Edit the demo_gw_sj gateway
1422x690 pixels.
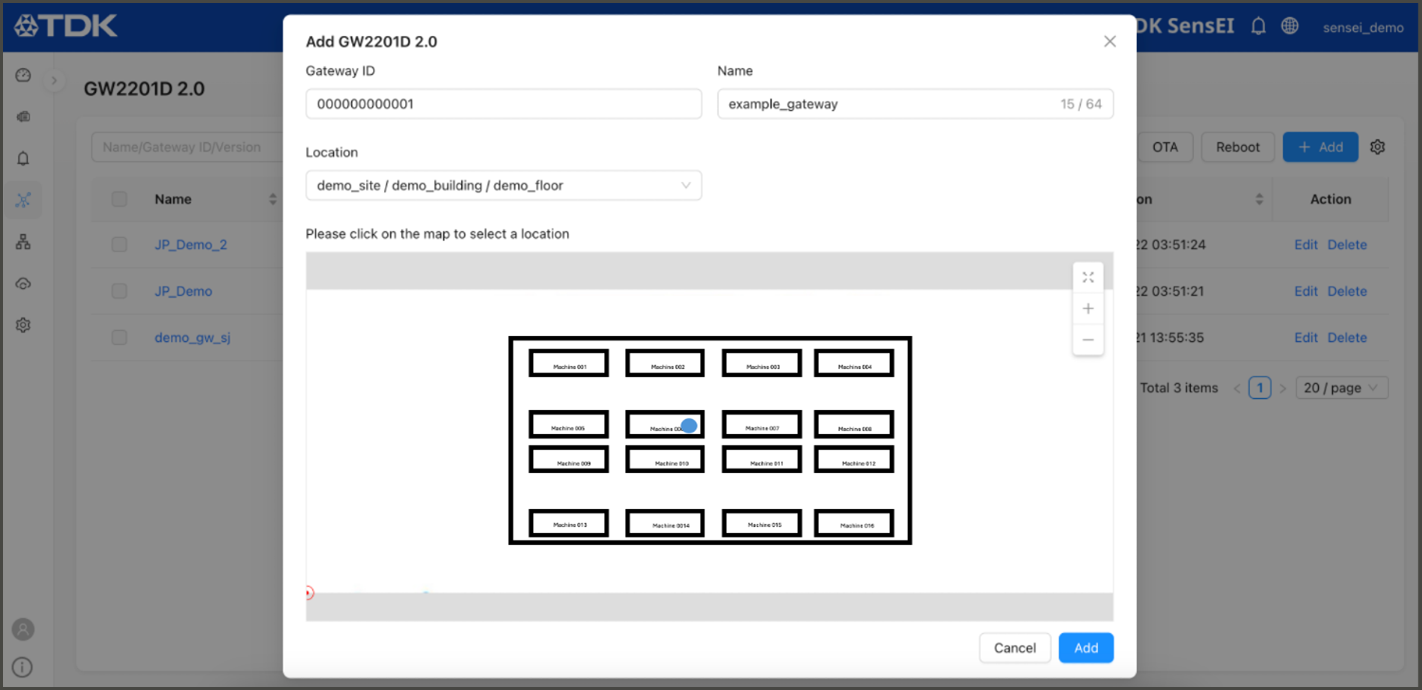click(x=1306, y=337)
